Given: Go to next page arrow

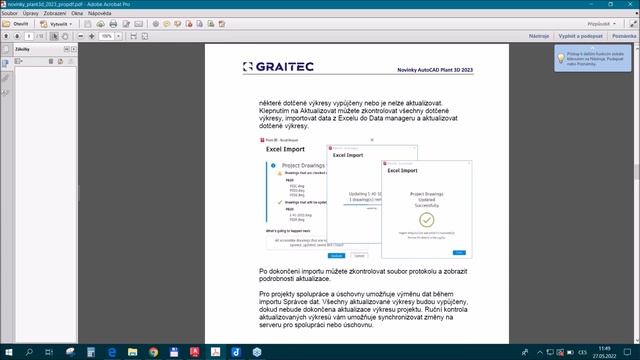Looking at the screenshot, I should click(17, 36).
